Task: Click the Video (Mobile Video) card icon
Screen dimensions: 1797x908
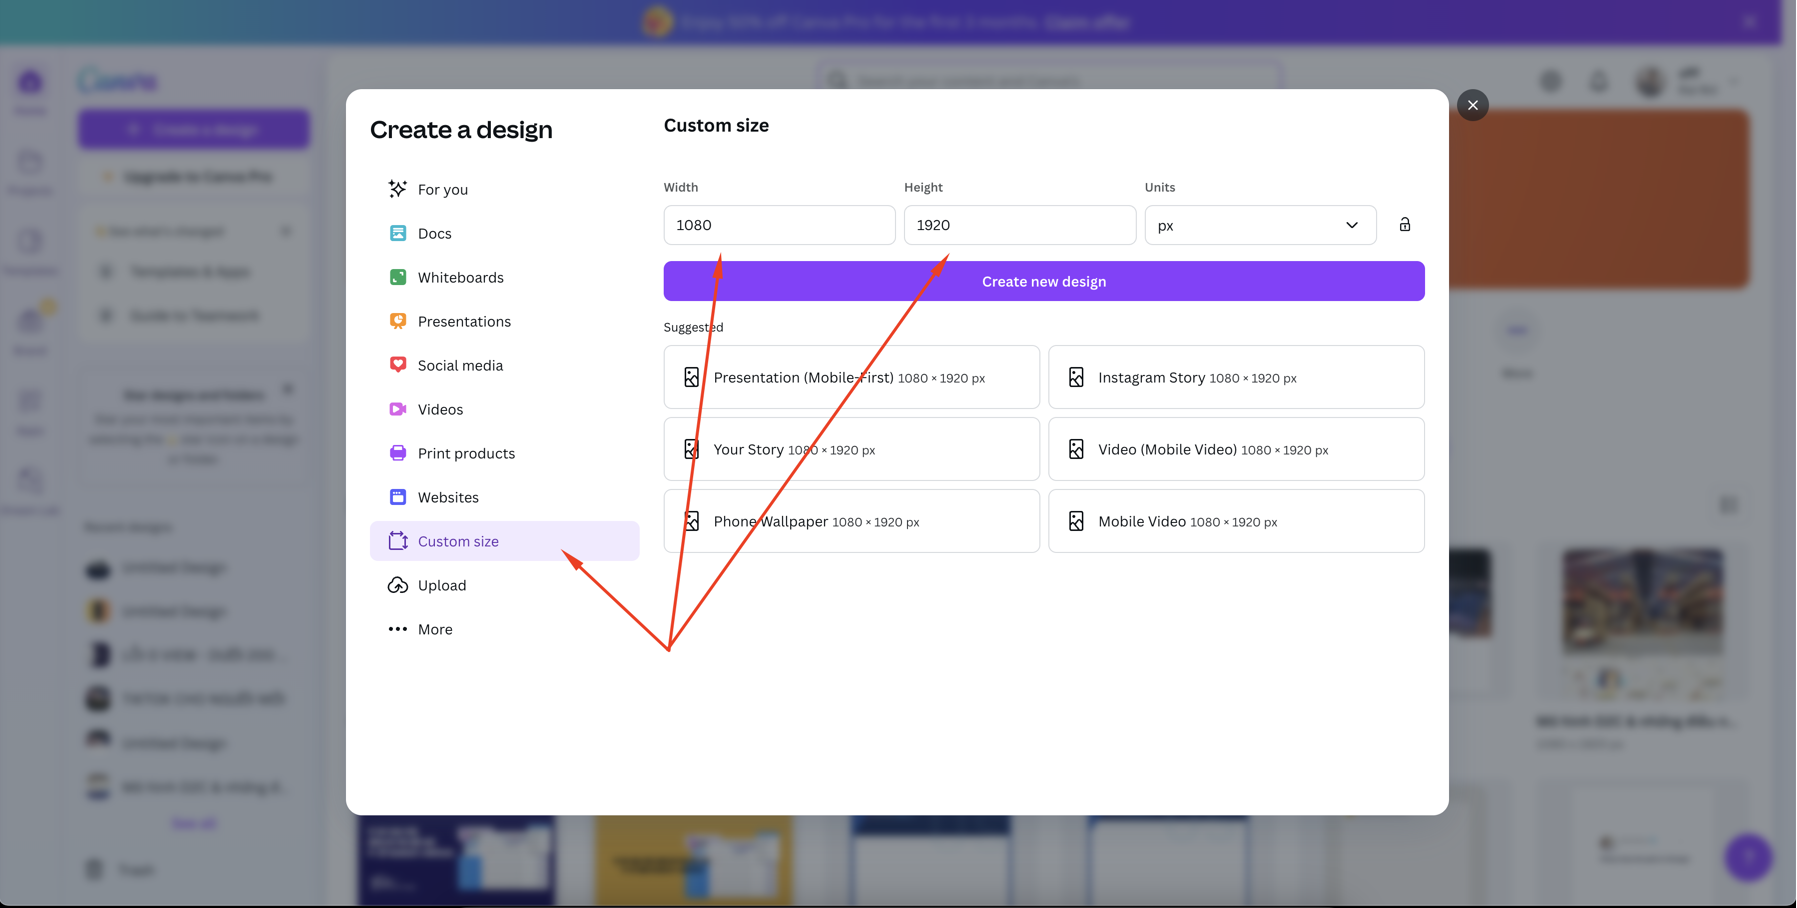Action: (1076, 449)
